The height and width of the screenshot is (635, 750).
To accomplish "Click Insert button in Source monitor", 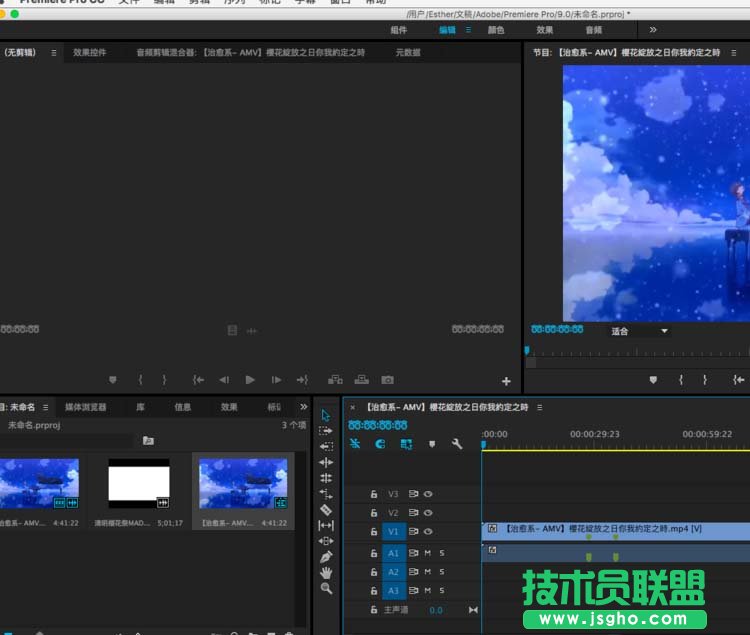I will click(335, 380).
